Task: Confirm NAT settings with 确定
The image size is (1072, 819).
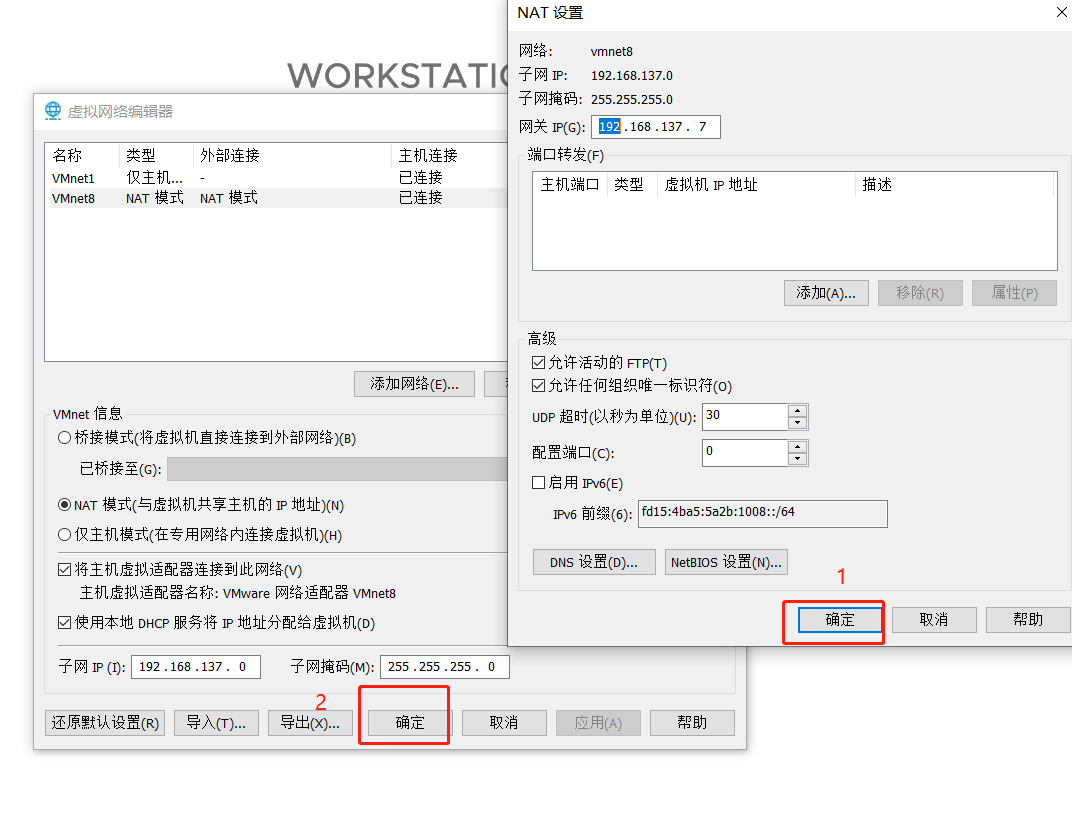Action: (x=833, y=619)
